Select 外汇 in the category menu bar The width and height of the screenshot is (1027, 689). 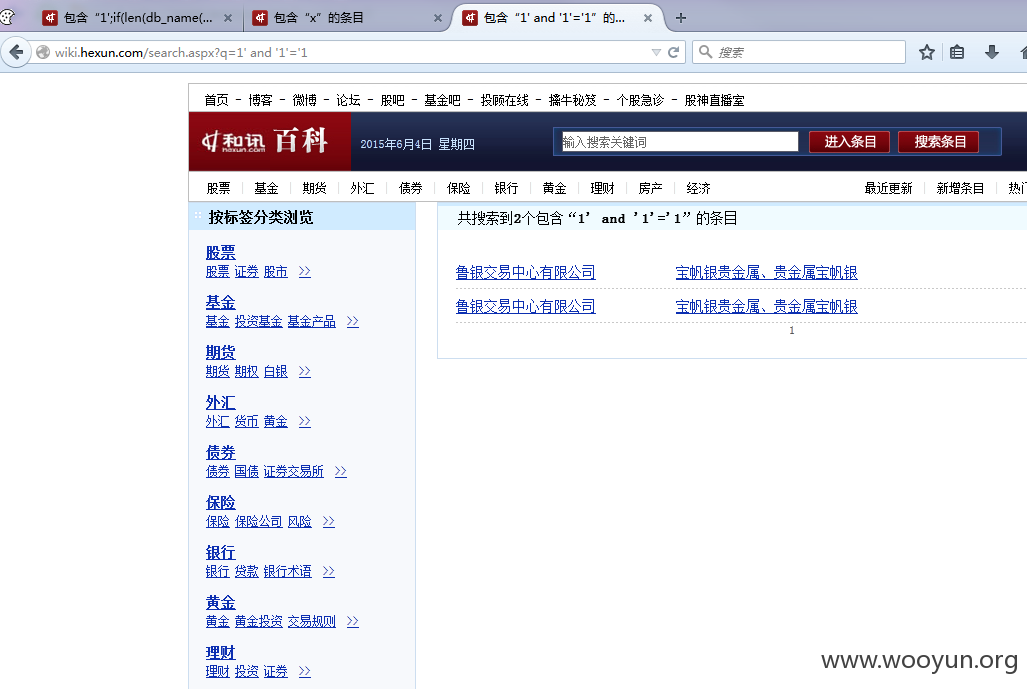point(362,189)
